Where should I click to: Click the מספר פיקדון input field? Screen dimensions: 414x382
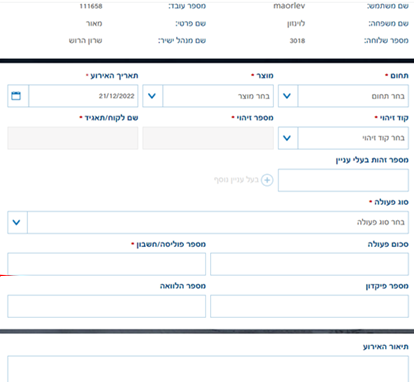pos(309,306)
